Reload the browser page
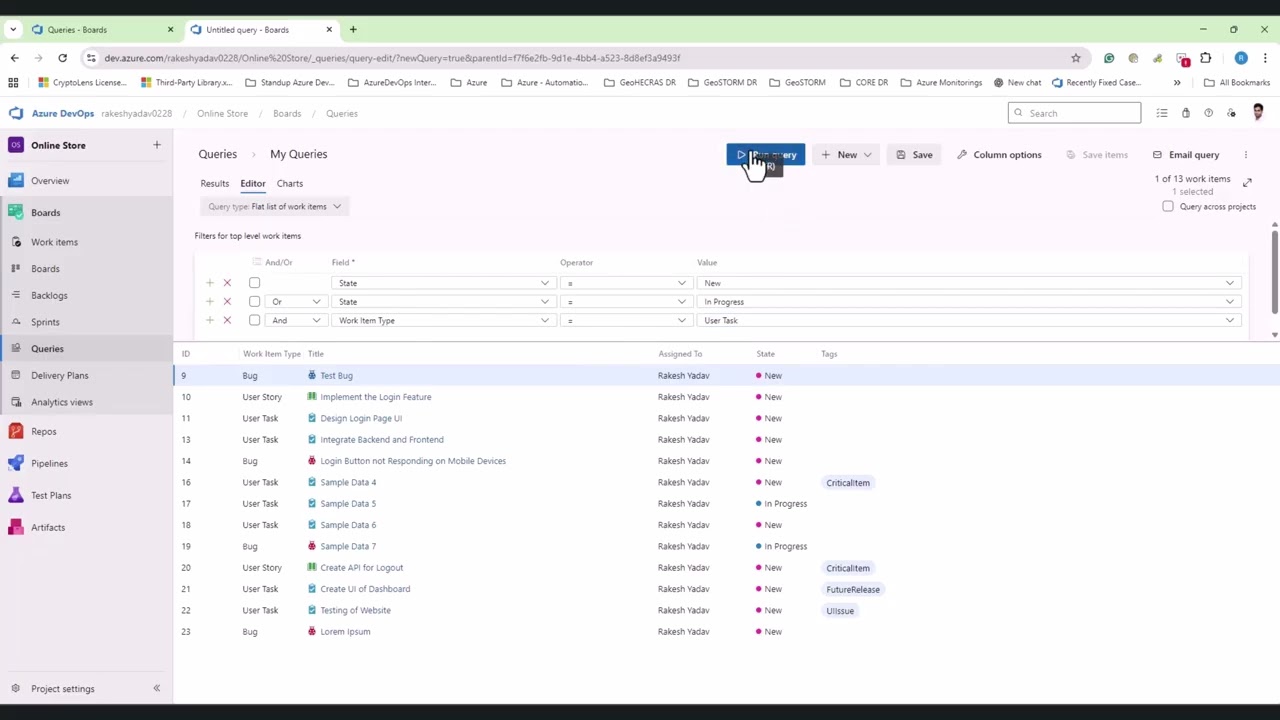This screenshot has width=1280, height=720. click(62, 58)
